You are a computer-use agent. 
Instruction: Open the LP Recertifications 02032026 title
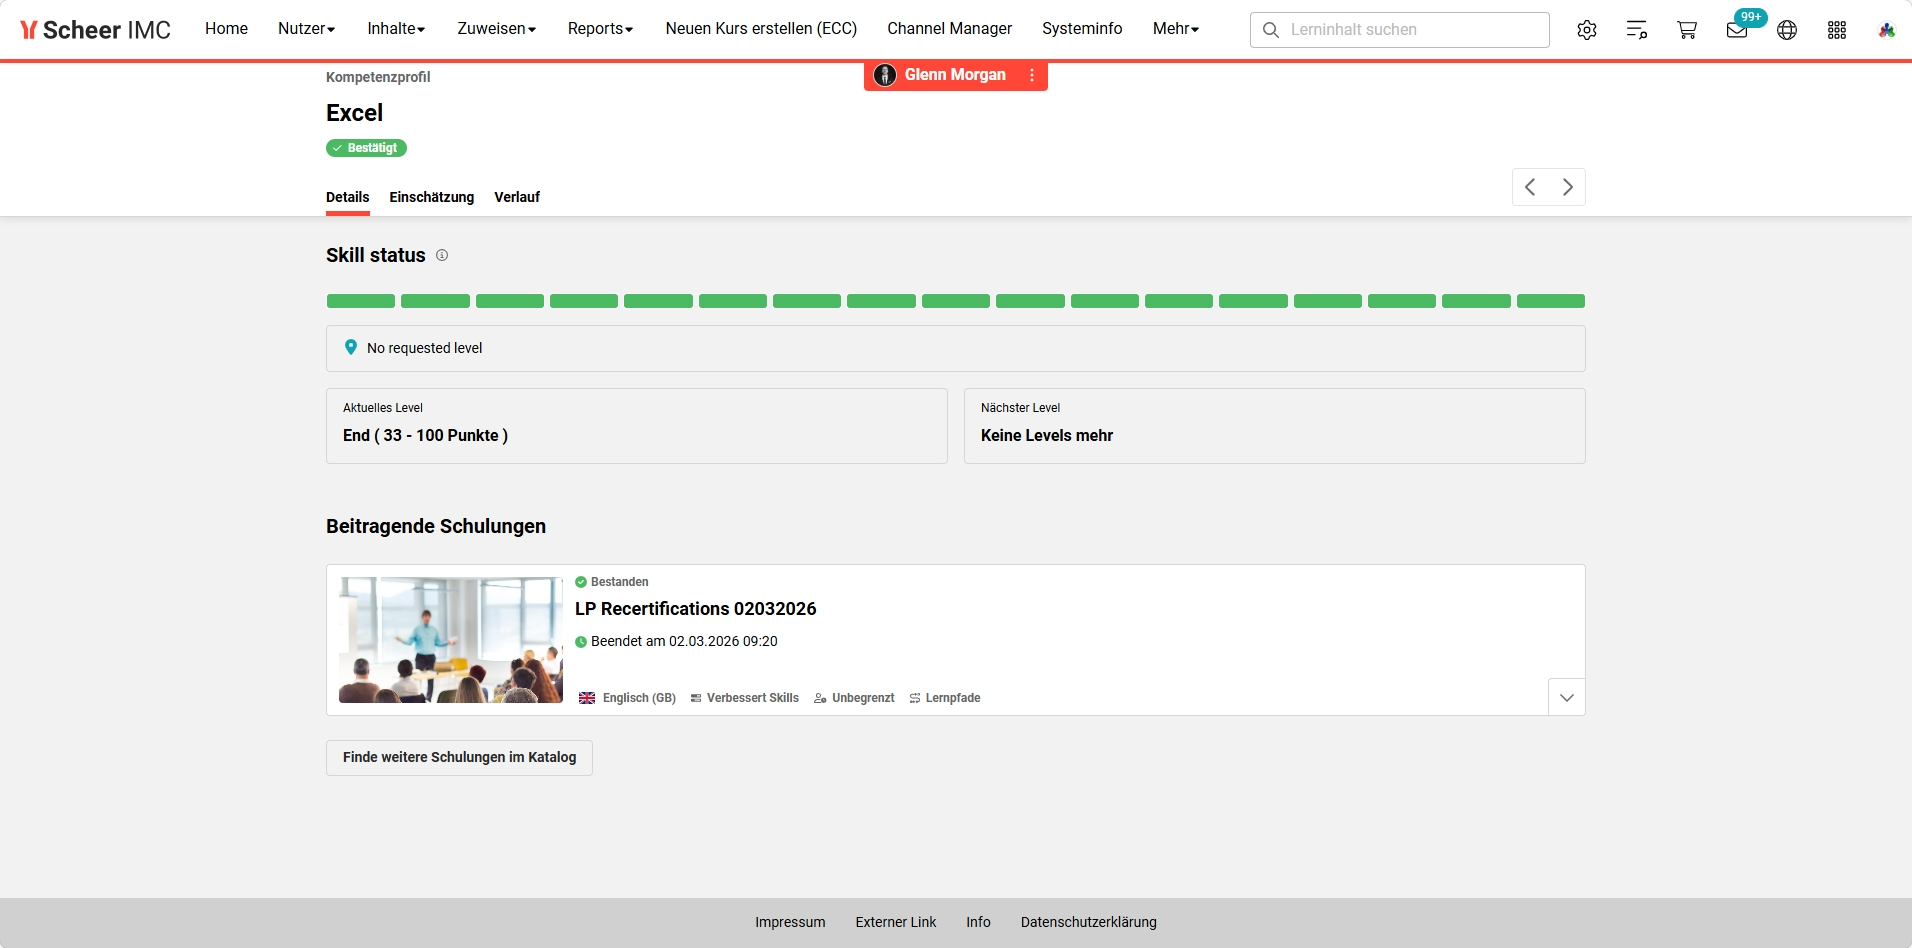(x=696, y=609)
